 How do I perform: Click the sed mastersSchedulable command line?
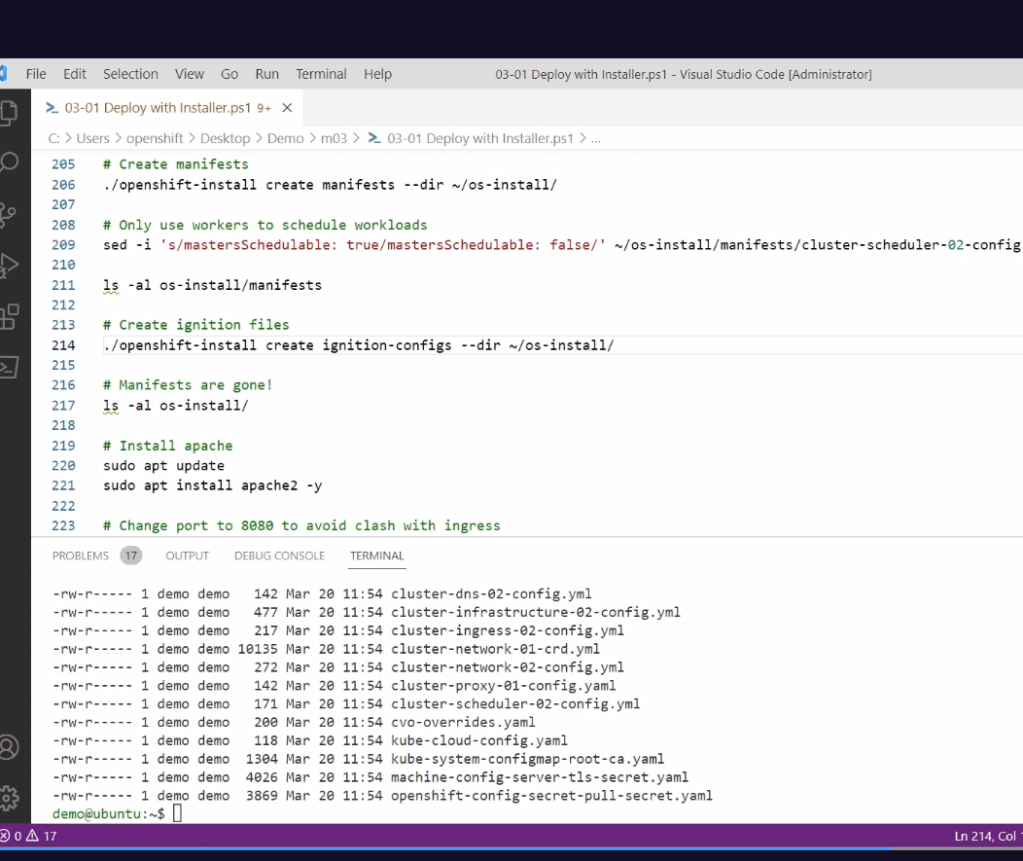(x=562, y=245)
